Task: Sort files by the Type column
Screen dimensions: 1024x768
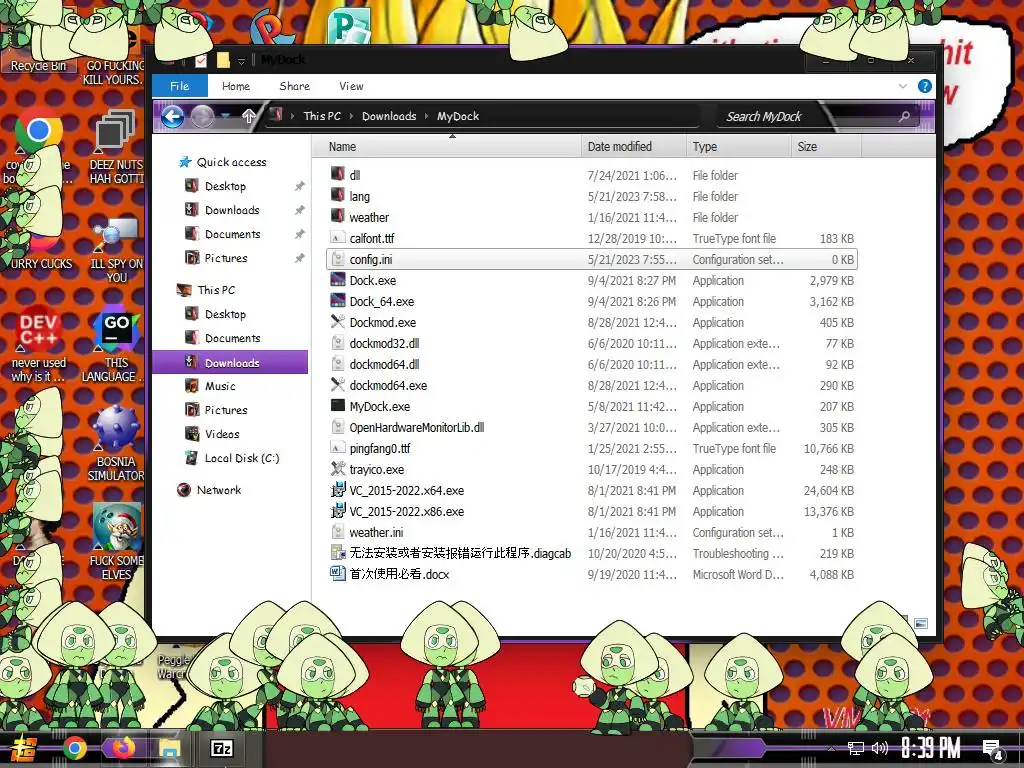Action: click(738, 147)
